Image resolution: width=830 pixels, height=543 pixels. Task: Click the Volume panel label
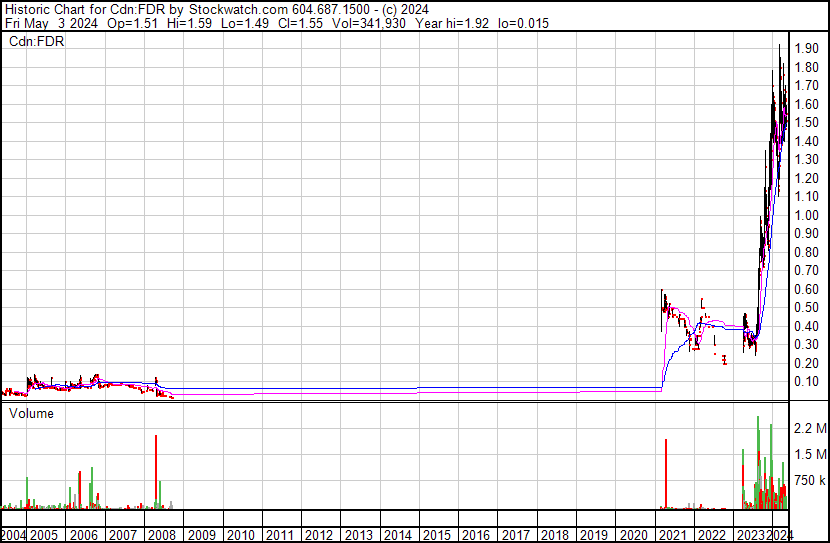[x=31, y=413]
